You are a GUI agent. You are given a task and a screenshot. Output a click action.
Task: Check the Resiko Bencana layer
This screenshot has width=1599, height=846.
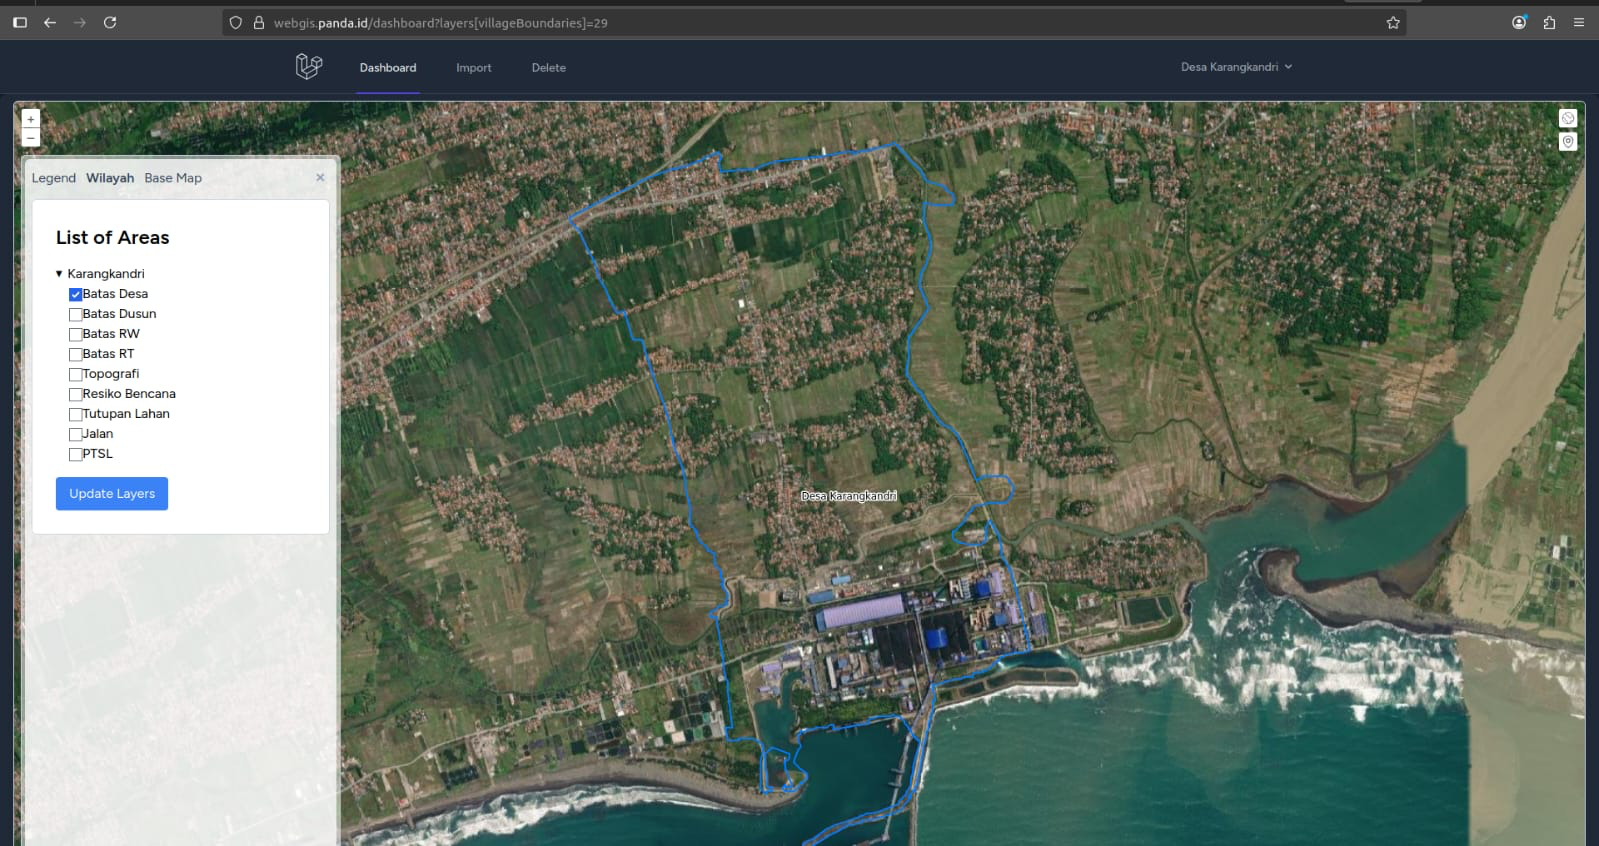pos(75,394)
